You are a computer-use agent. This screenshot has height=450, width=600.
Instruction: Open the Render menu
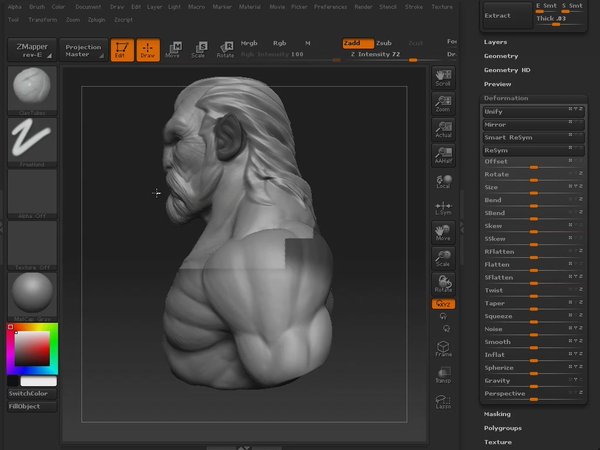coord(362,6)
